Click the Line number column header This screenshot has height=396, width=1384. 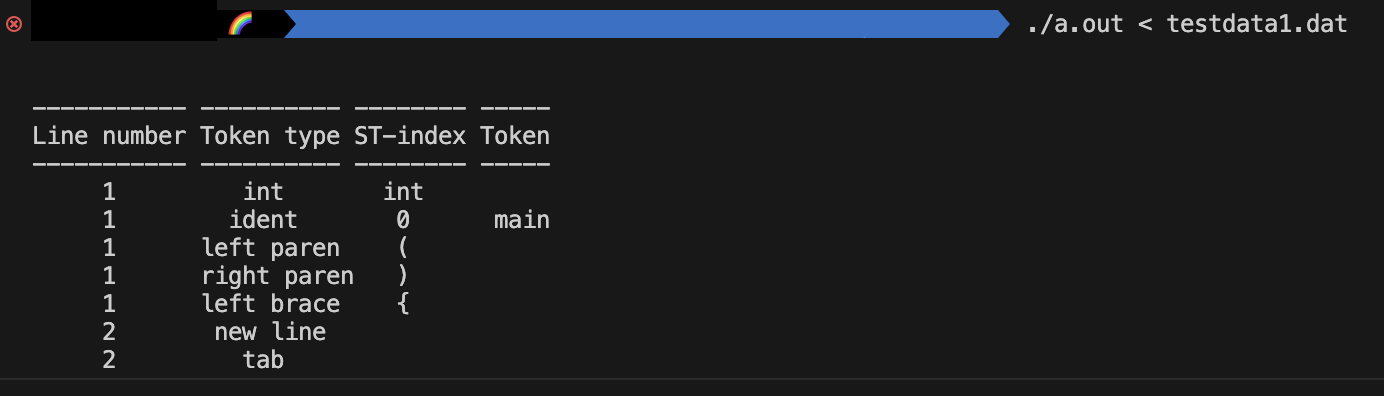[109, 136]
